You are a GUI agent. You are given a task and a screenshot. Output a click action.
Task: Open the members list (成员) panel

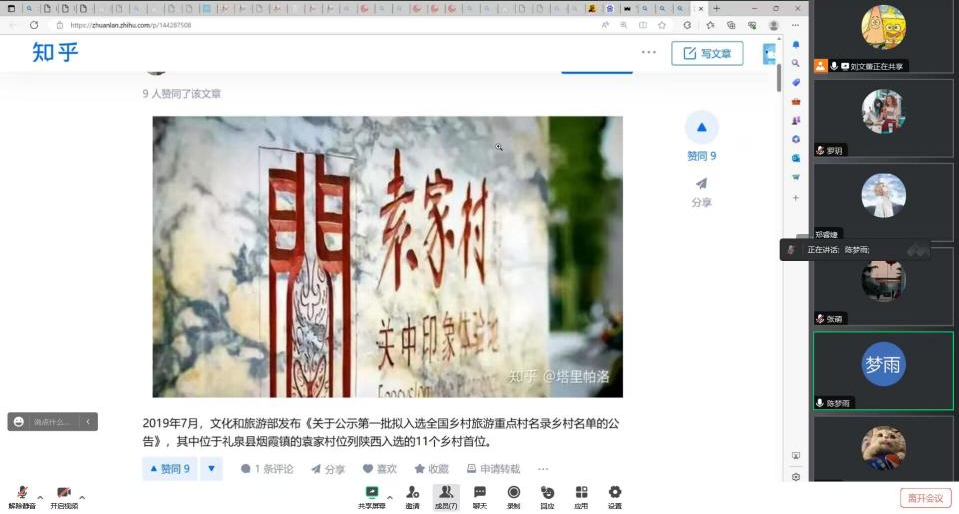point(446,495)
